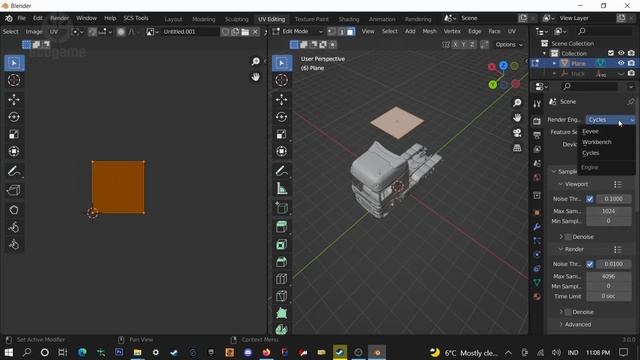Open the Tool properties tab
Screen dimensions: 640x360
pyautogui.click(x=537, y=104)
